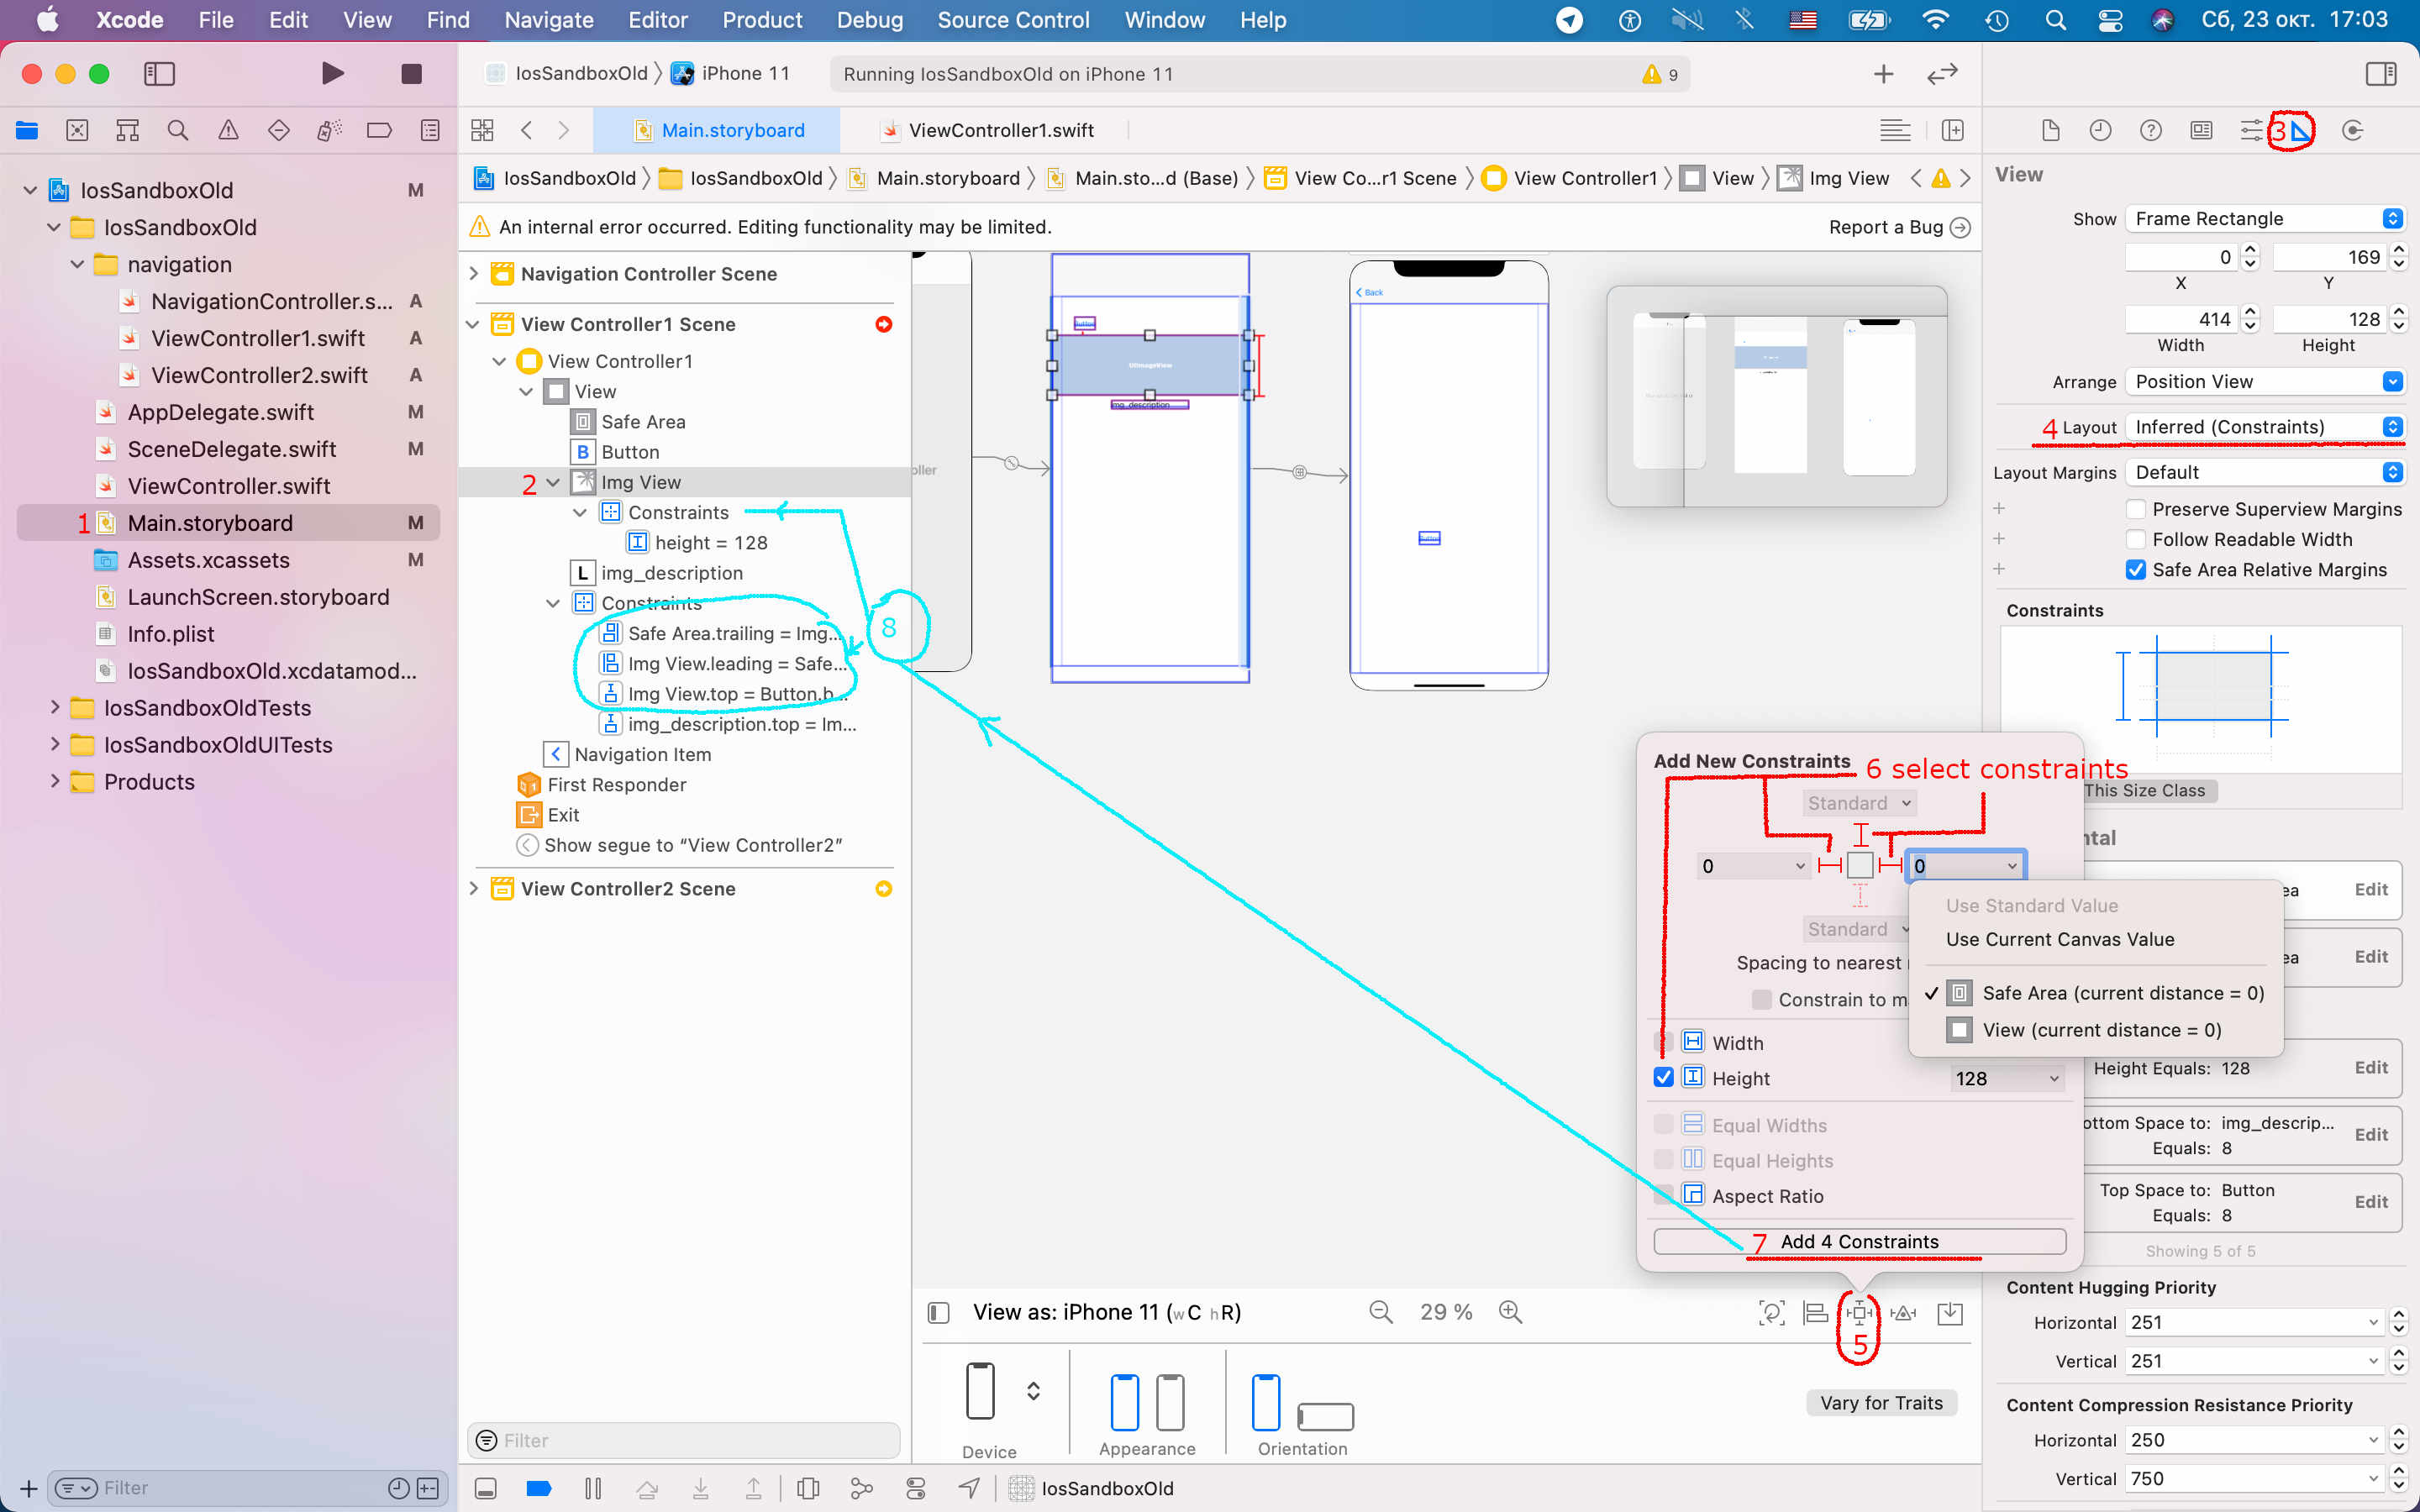
Task: Uncheck the Height constraint checkbox
Action: [1664, 1077]
